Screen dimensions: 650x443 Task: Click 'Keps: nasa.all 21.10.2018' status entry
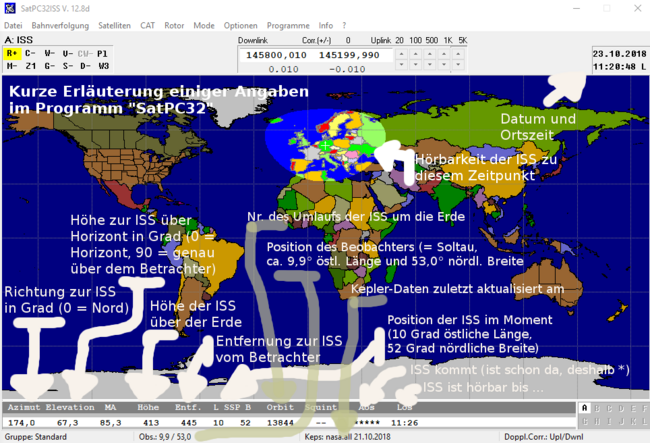pos(347,437)
